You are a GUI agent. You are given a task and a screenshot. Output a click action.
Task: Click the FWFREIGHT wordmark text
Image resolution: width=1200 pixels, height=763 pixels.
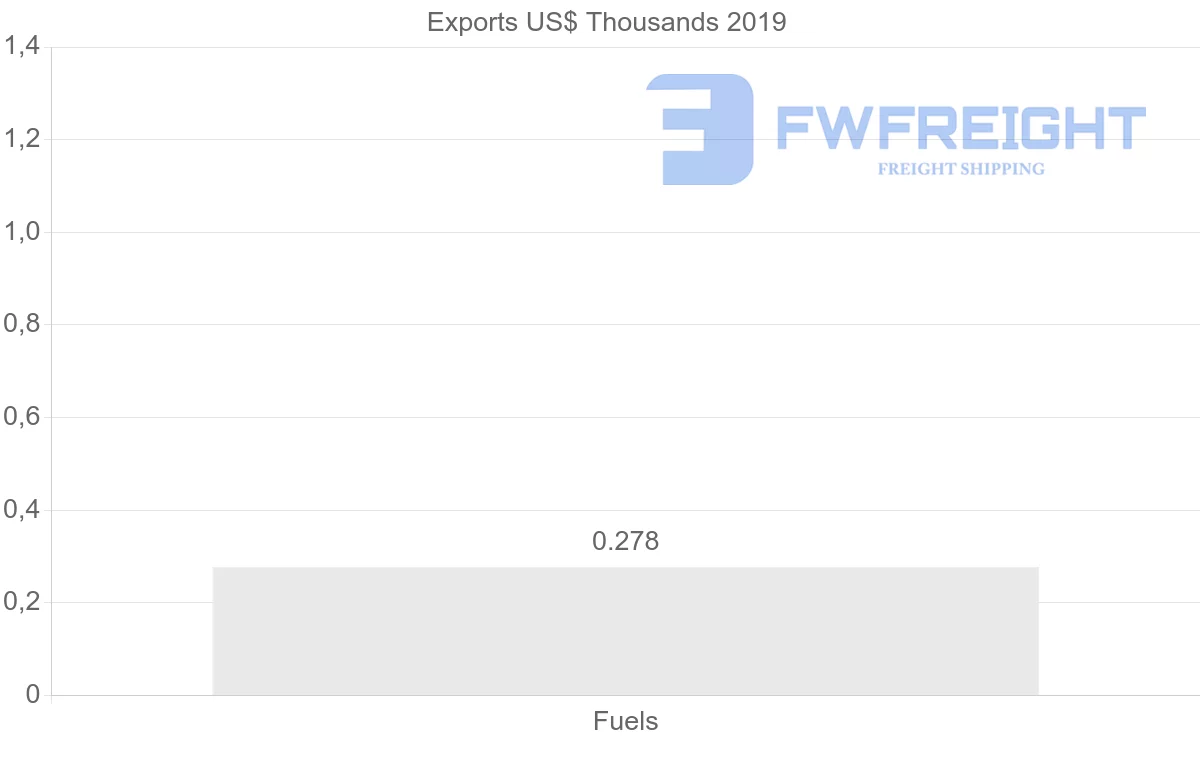960,128
